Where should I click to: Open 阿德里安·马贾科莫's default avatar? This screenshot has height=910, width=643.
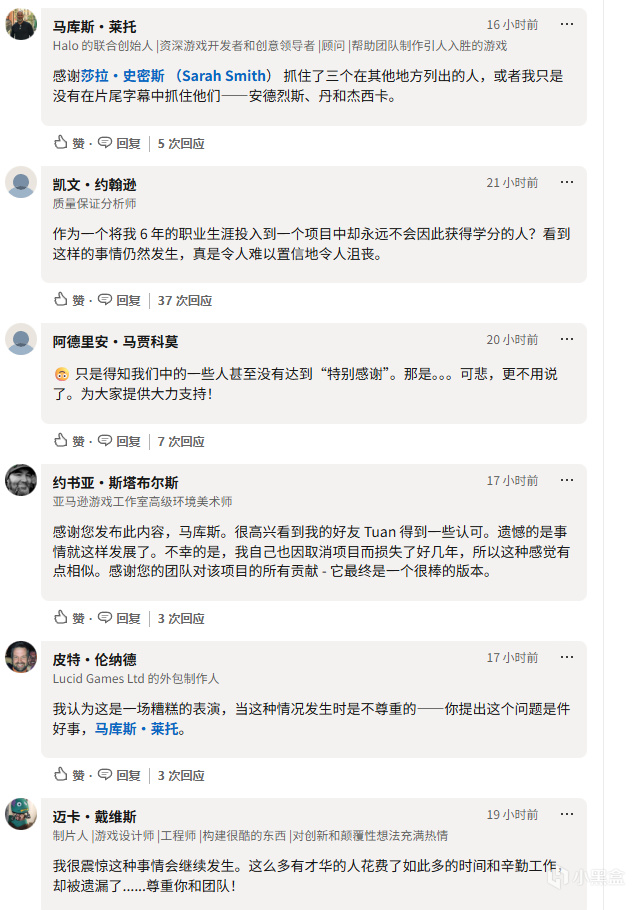[21, 339]
